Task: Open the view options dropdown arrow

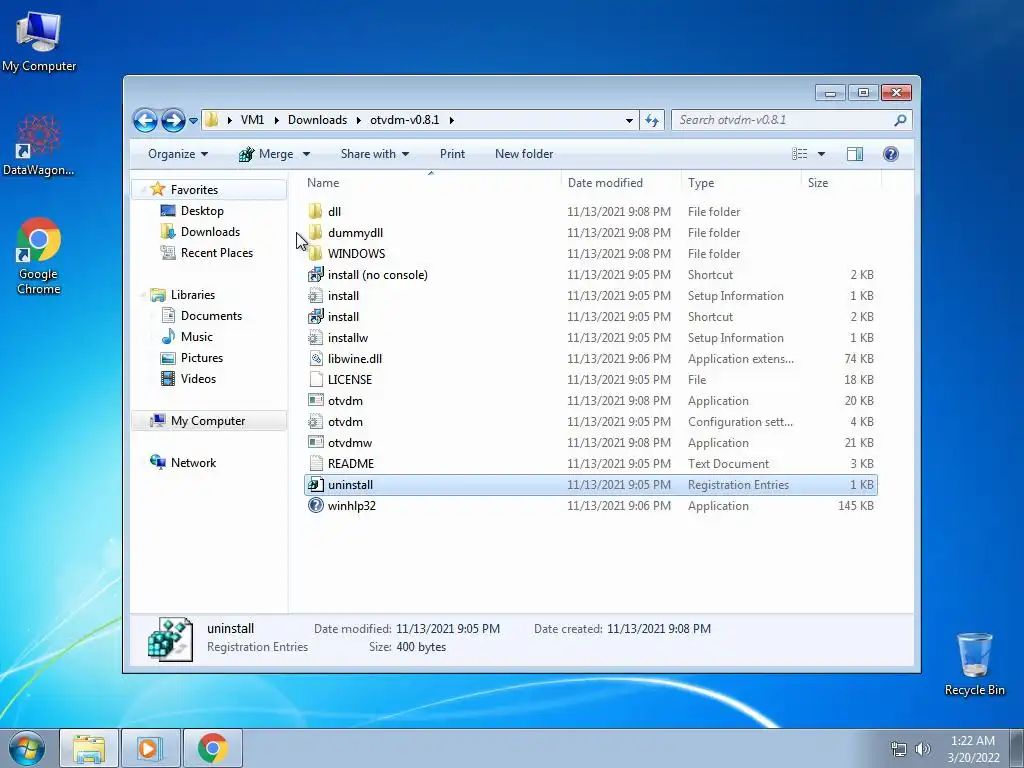Action: [822, 154]
